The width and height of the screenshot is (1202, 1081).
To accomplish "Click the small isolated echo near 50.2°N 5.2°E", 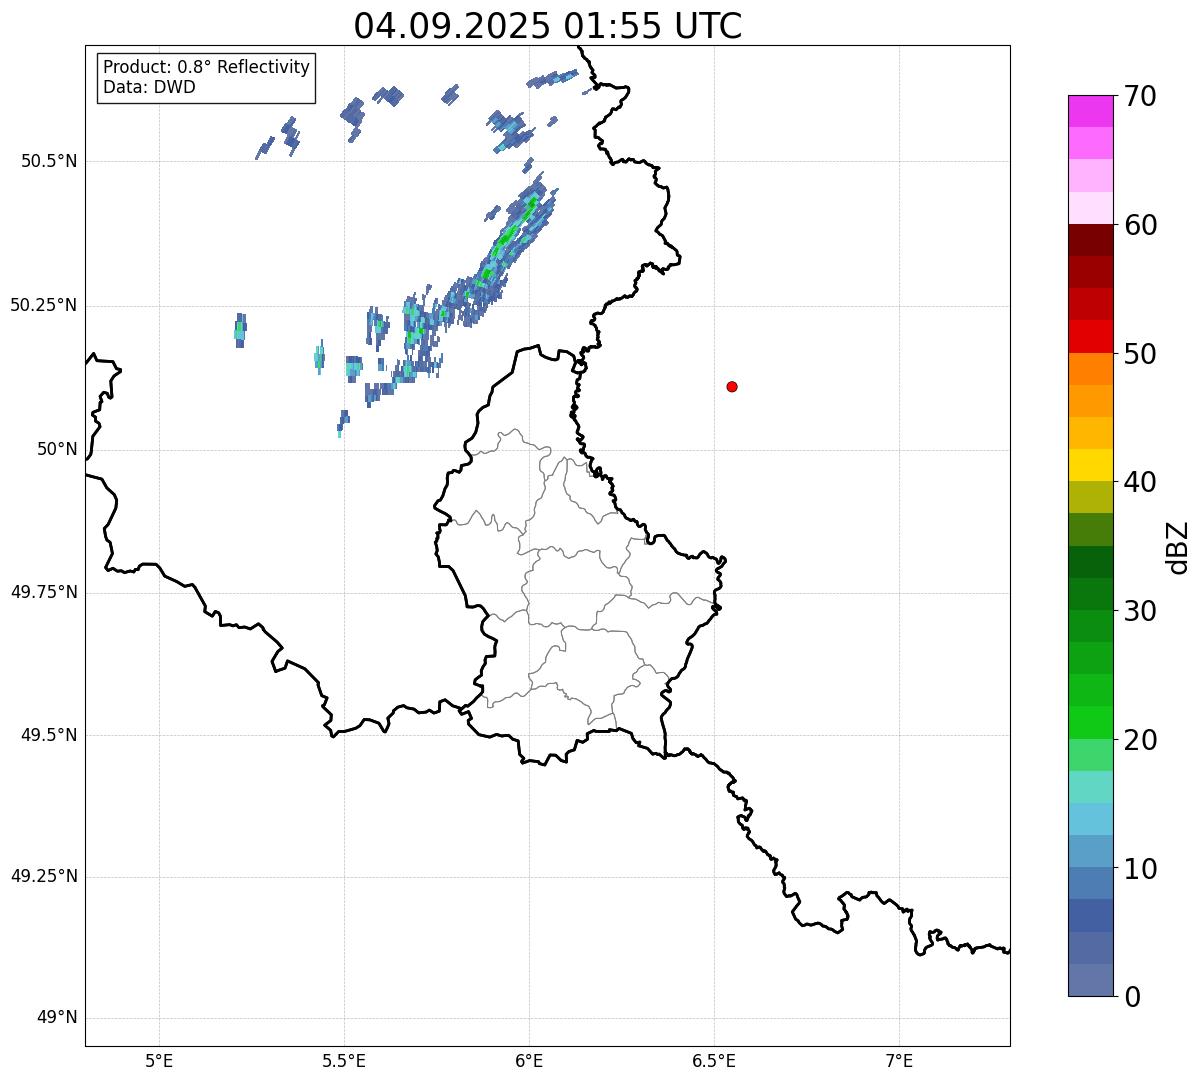I will coord(240,330).
